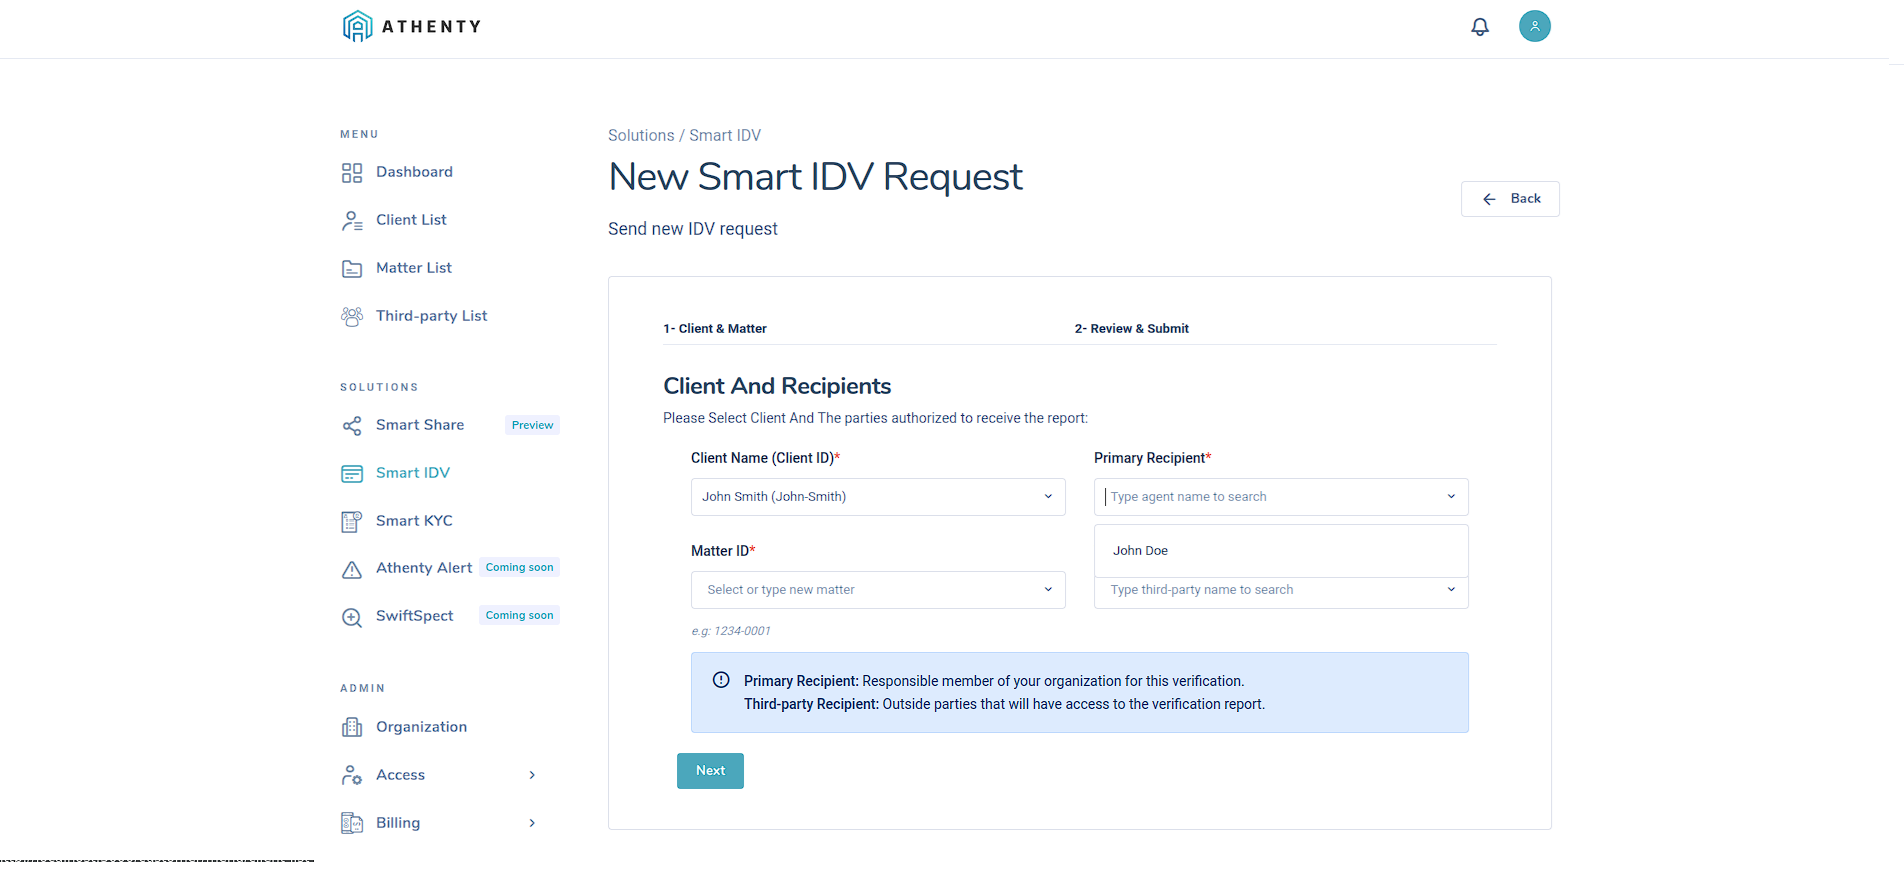The width and height of the screenshot is (1904, 875).
Task: Go to Client List
Action: [411, 220]
